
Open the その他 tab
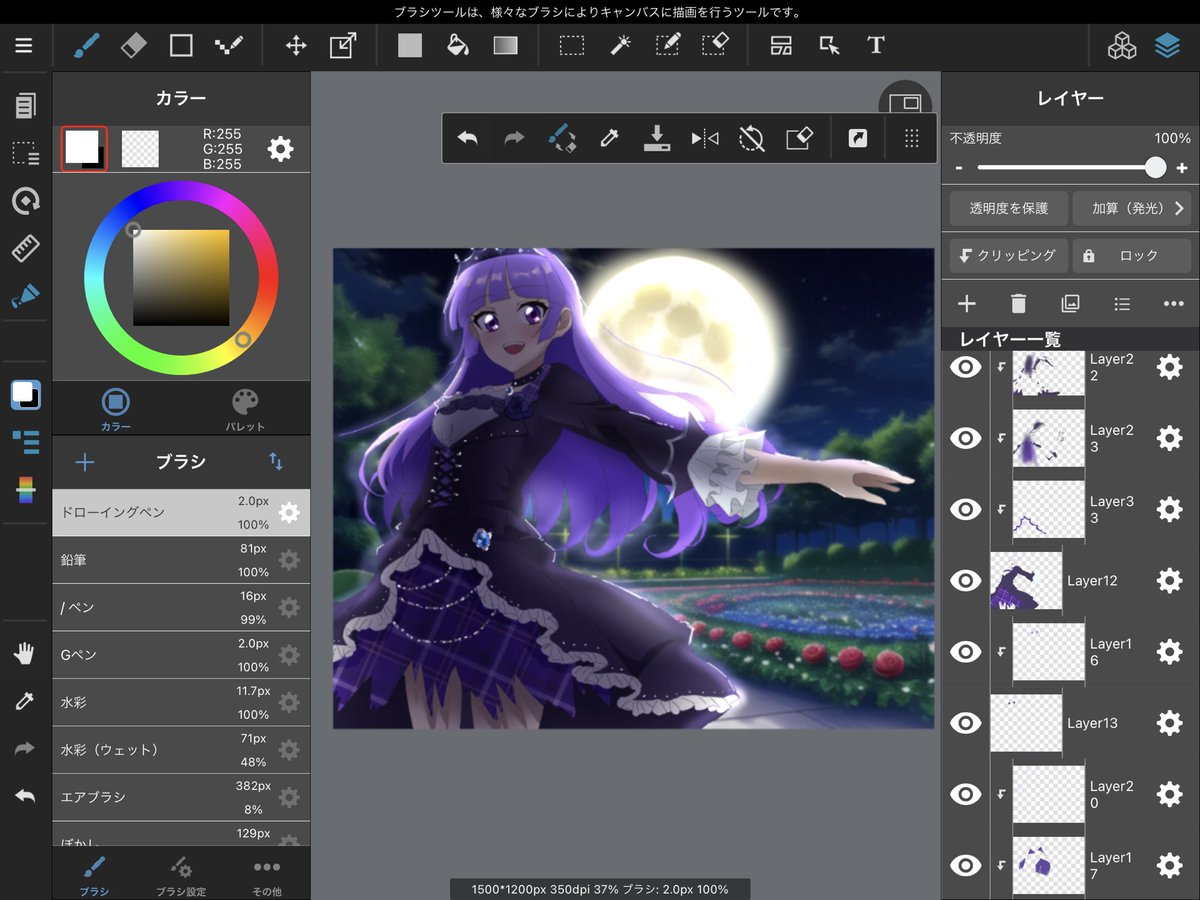tap(267, 874)
